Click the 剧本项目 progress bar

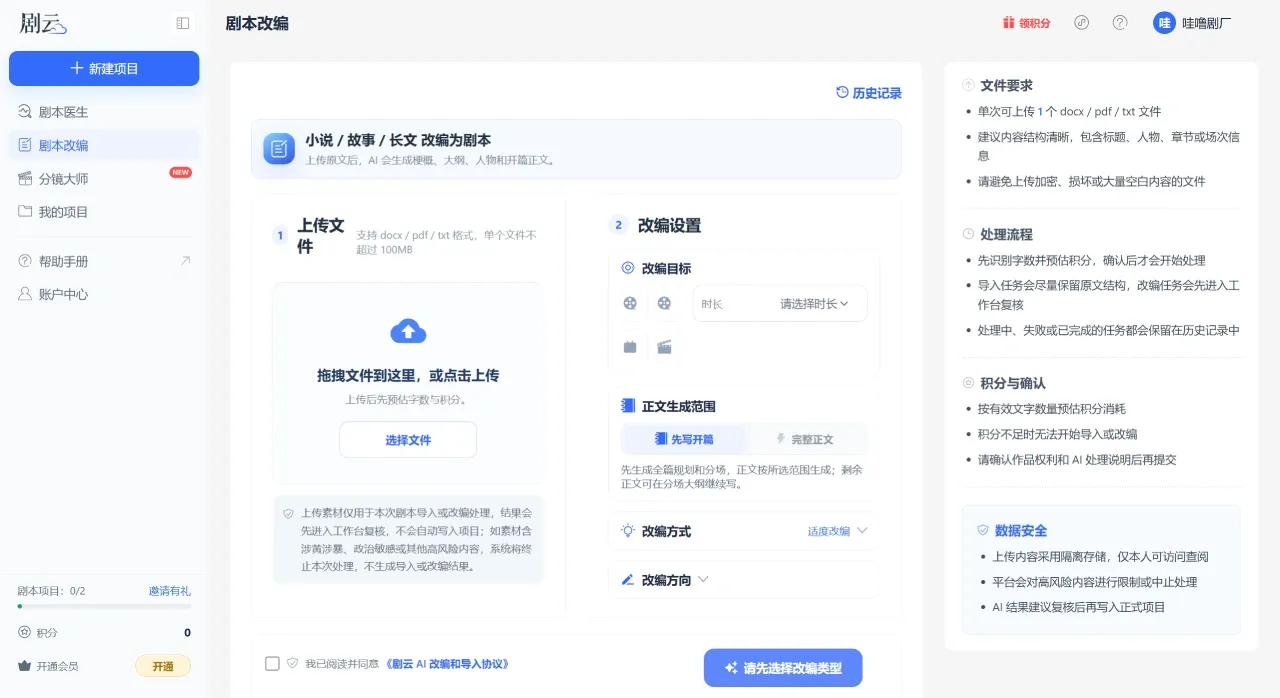(104, 606)
